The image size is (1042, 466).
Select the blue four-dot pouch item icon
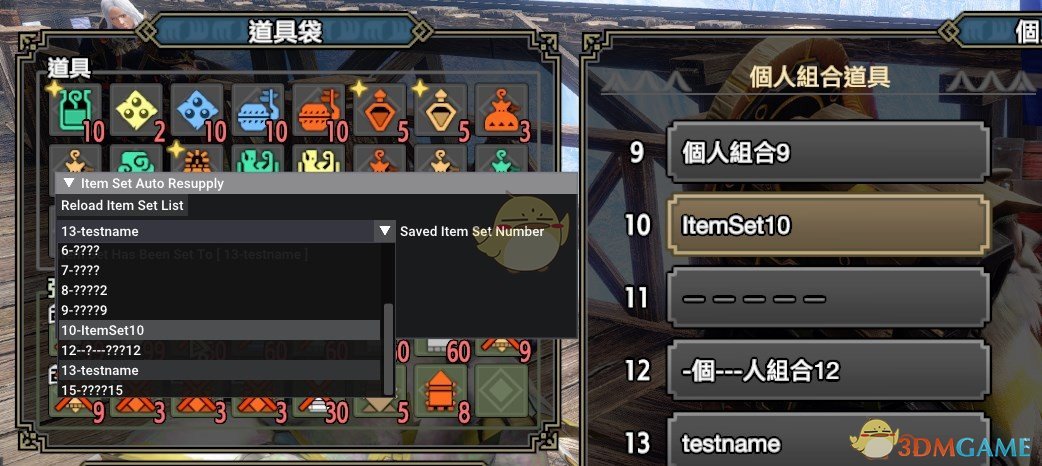click(197, 110)
